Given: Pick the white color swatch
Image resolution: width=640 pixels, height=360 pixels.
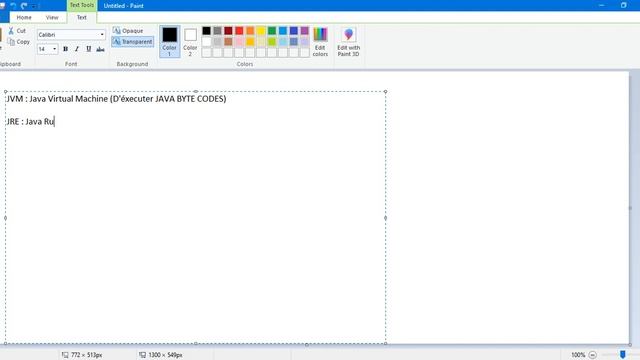Looking at the screenshot, I should coord(207,42).
